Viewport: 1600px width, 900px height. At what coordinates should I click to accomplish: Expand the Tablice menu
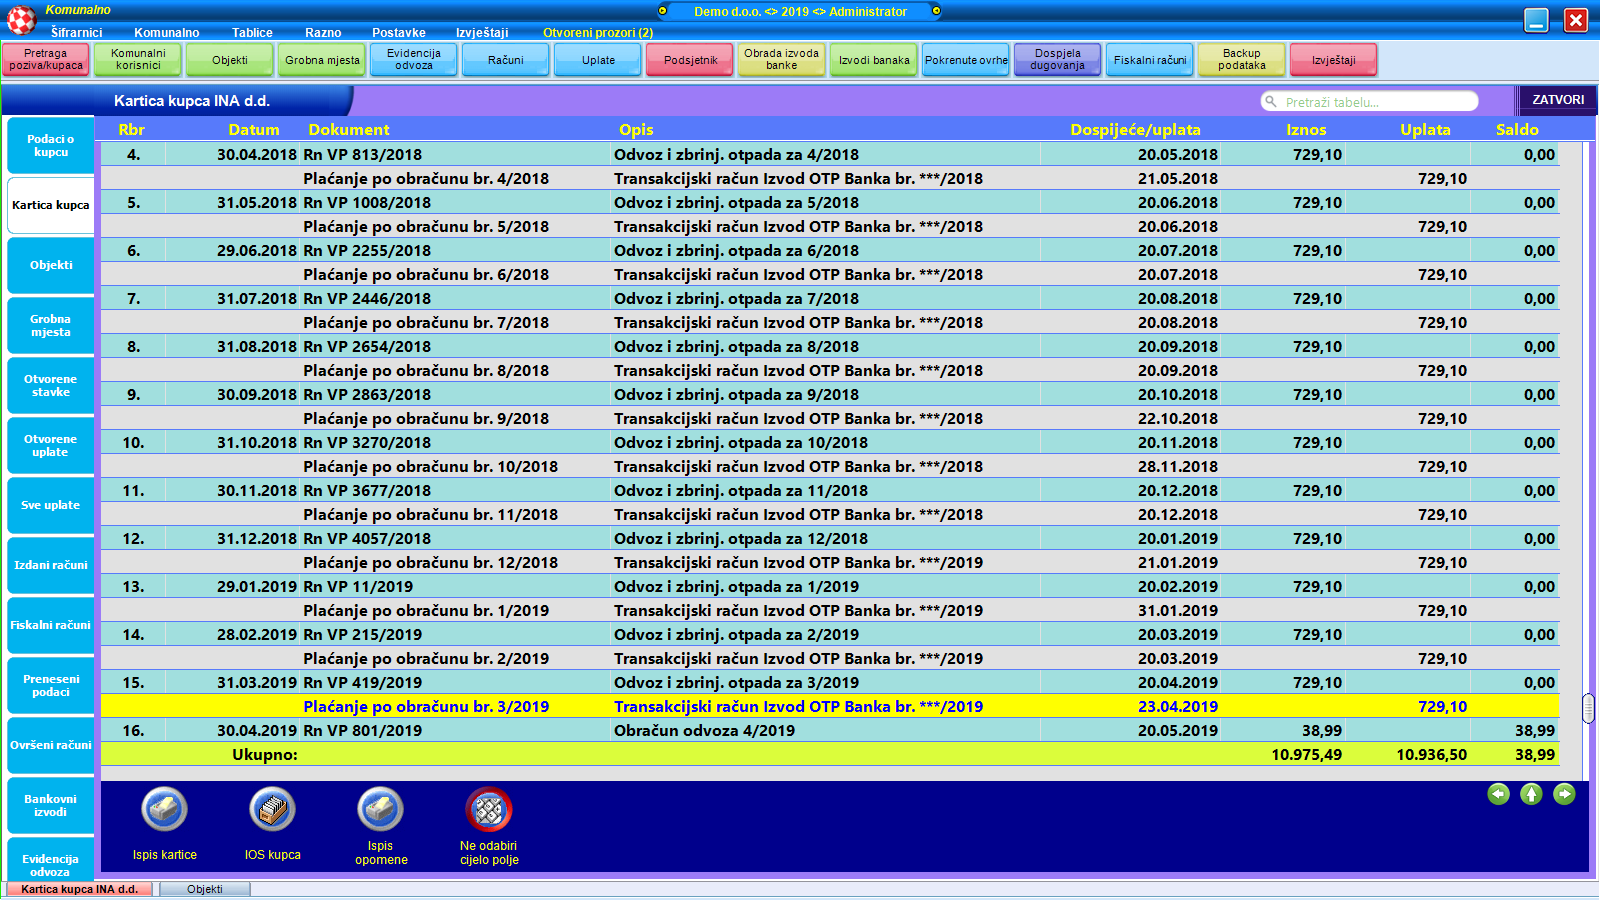(x=252, y=33)
